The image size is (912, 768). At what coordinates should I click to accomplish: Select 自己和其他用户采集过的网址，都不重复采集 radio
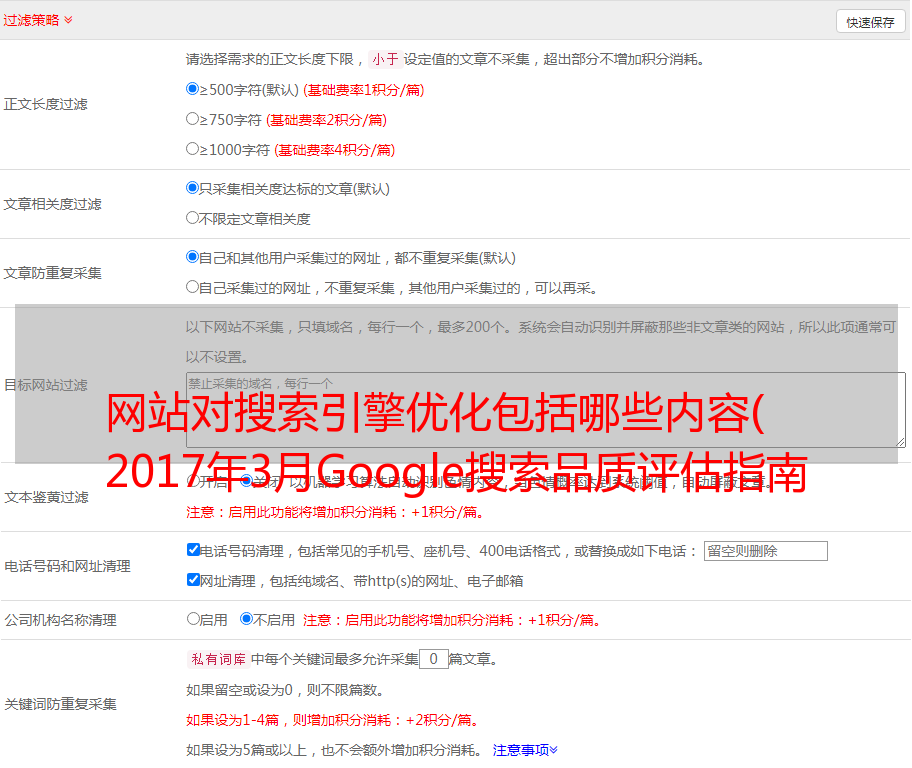tap(193, 257)
